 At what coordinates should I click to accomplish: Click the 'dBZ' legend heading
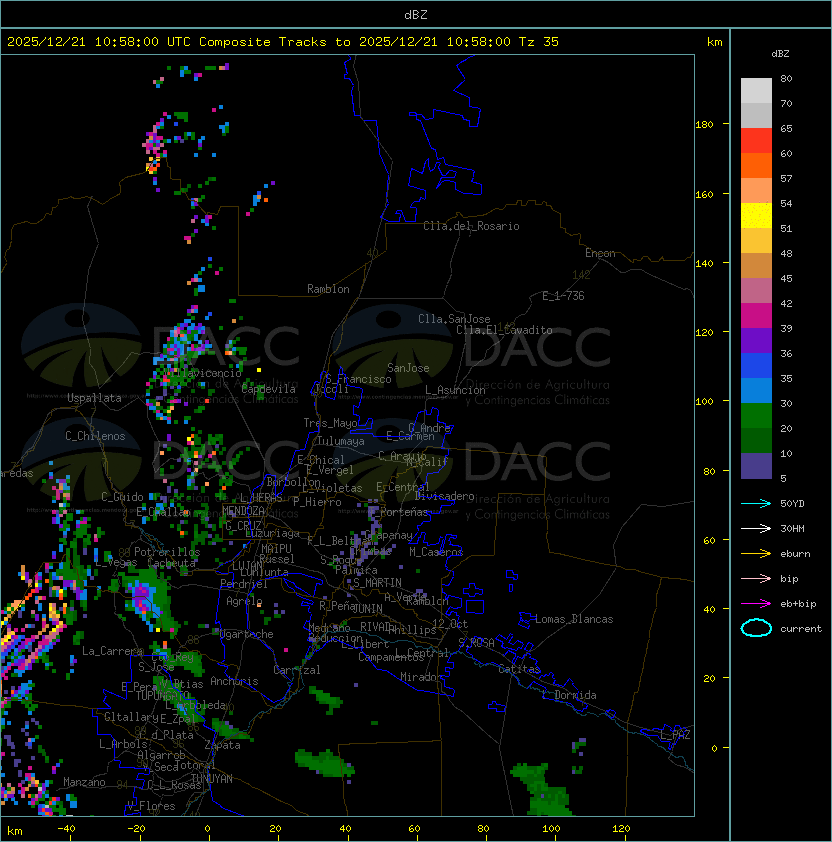(780, 54)
